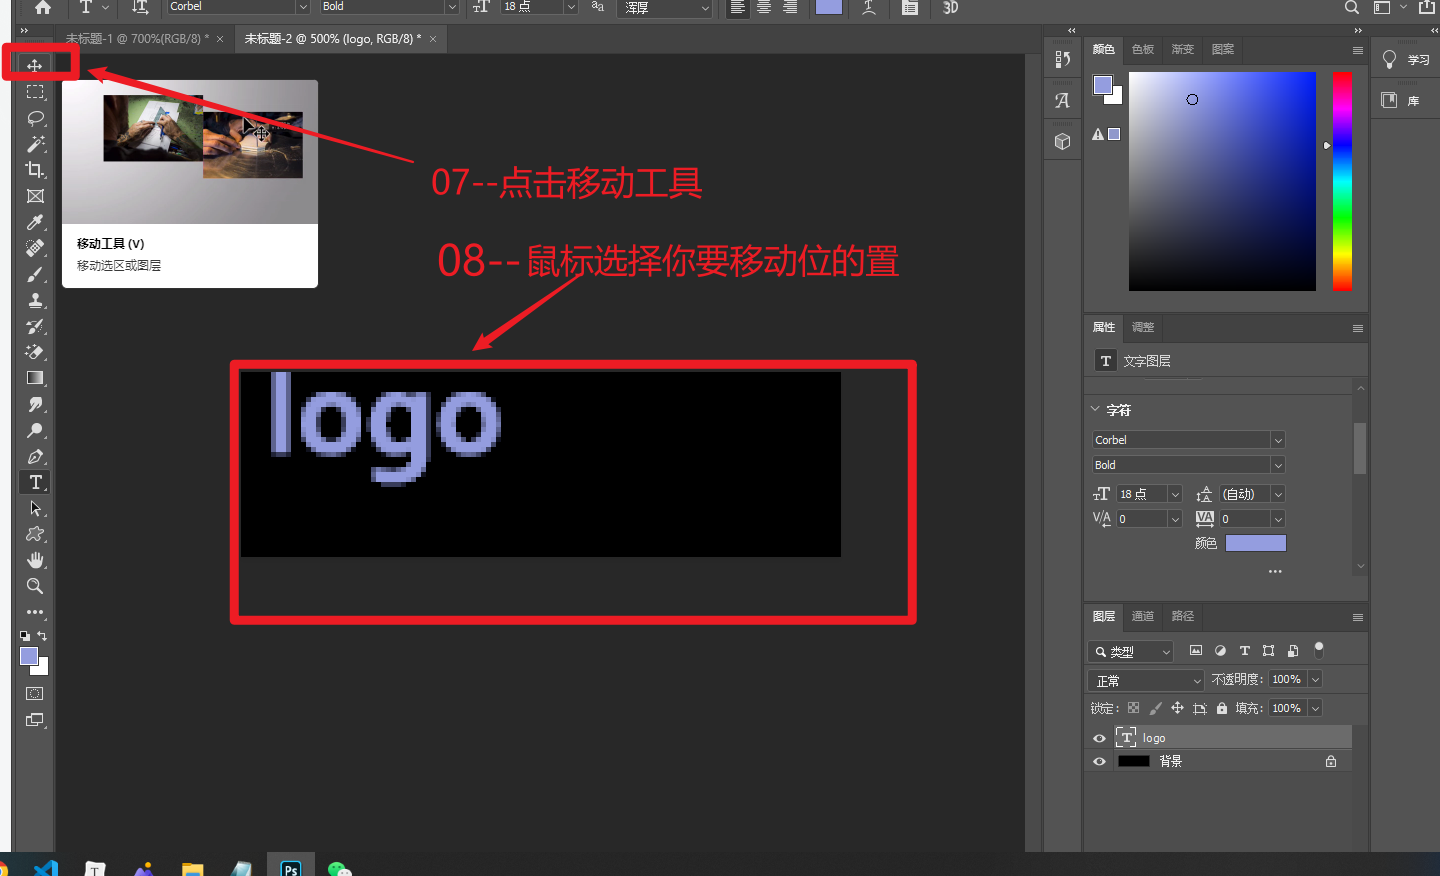Select the Pen tool

click(35, 456)
